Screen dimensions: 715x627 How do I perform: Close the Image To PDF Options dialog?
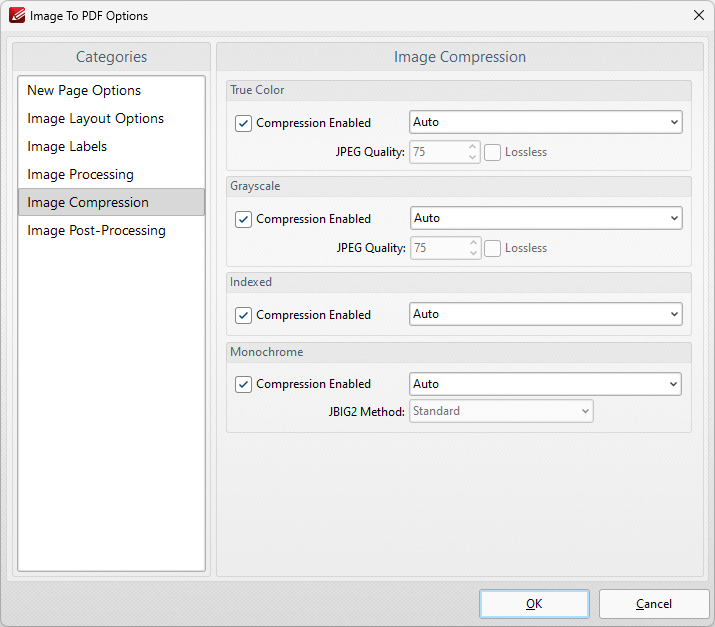click(x=699, y=16)
